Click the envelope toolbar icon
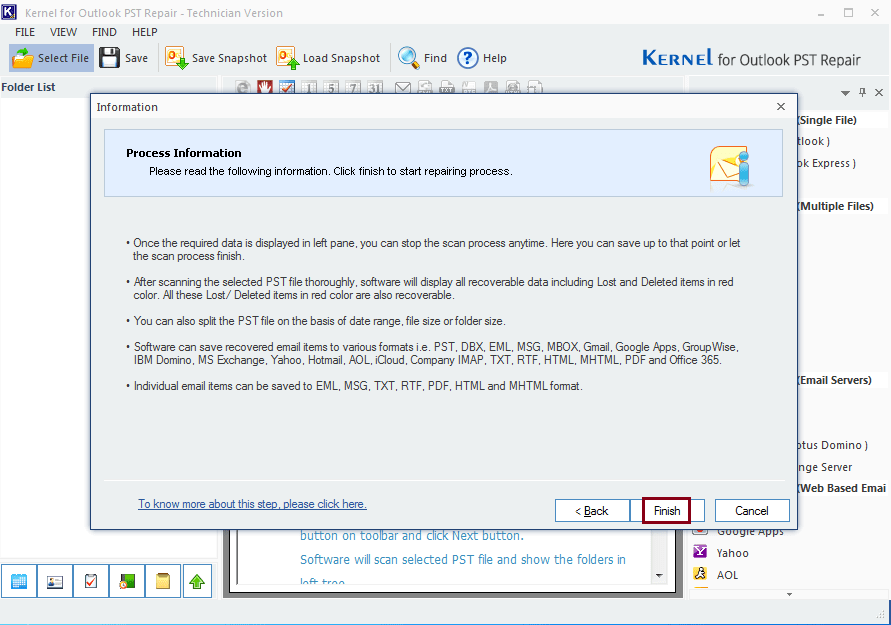The image size is (891, 625). (x=403, y=88)
